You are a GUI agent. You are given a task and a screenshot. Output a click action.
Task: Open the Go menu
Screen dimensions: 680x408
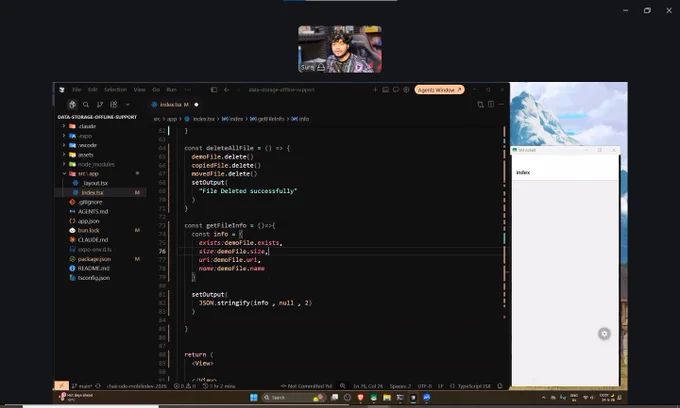[156, 90]
